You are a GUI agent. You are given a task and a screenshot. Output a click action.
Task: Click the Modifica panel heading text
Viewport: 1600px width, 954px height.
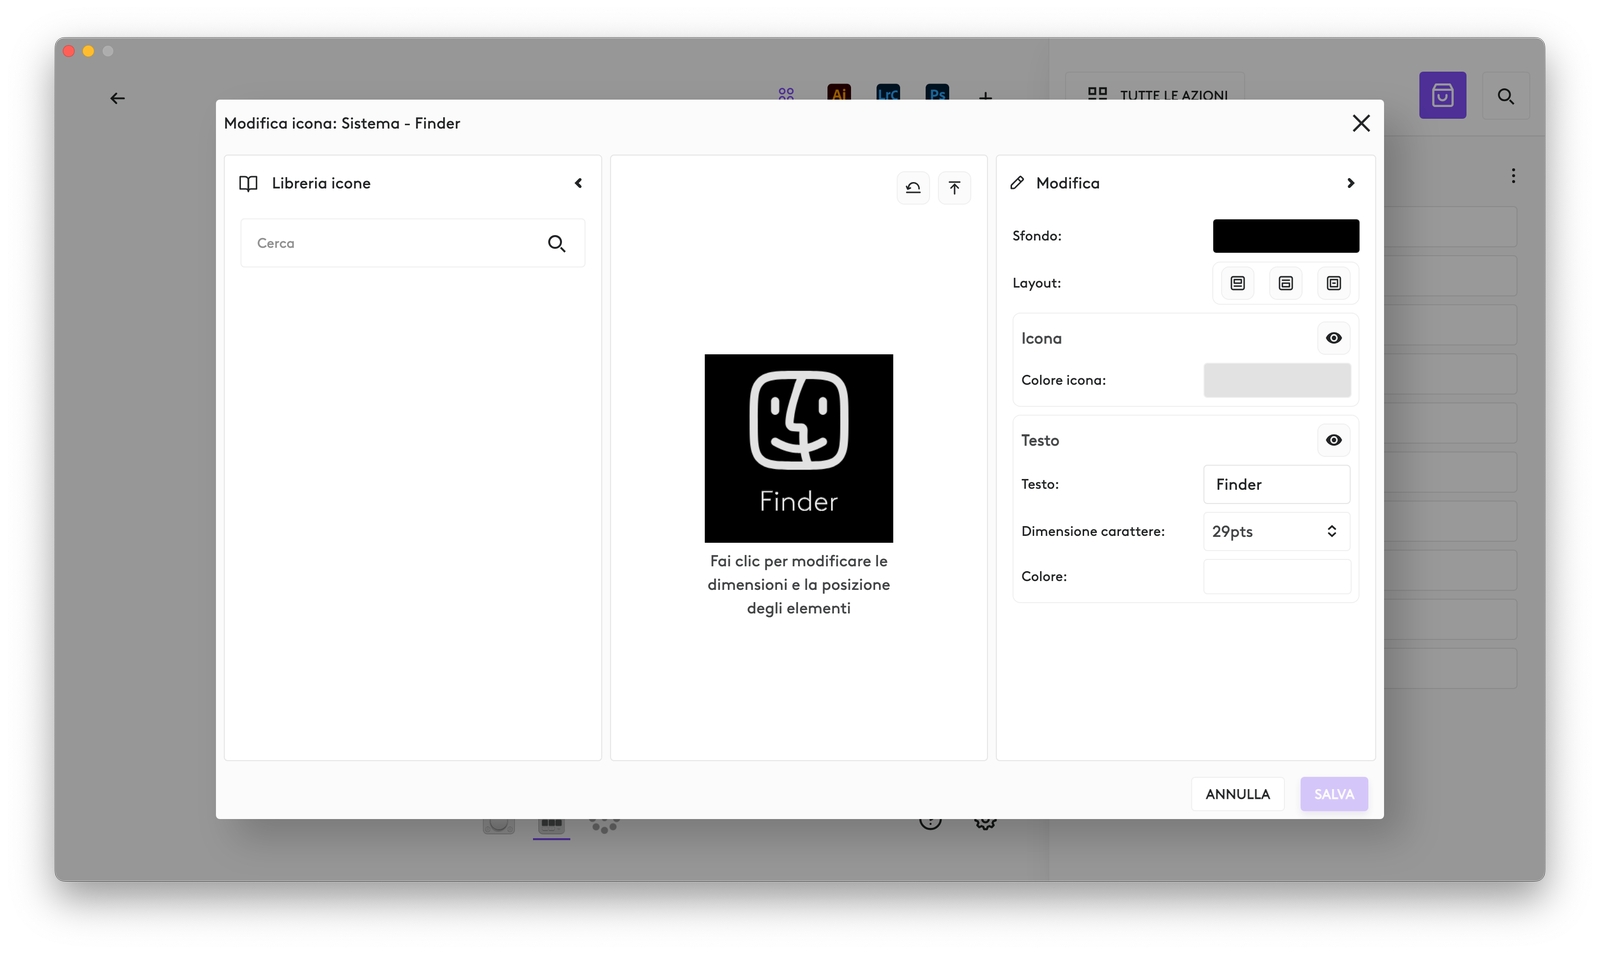1068,183
